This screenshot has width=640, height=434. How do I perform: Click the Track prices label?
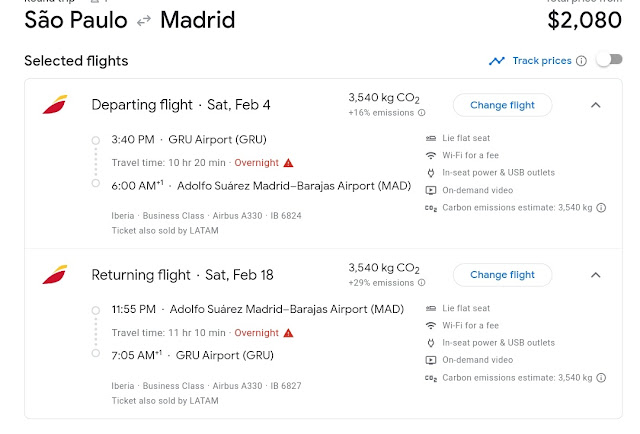click(x=541, y=61)
